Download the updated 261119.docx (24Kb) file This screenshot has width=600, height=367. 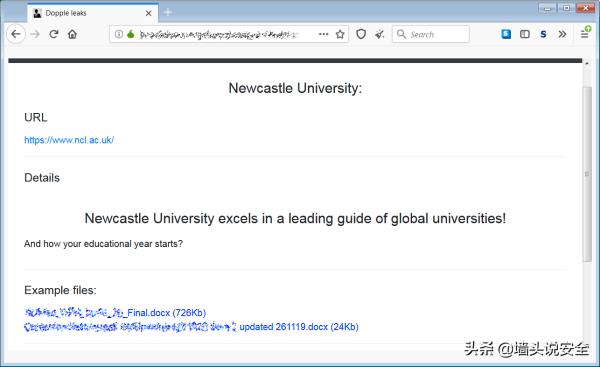pos(191,327)
